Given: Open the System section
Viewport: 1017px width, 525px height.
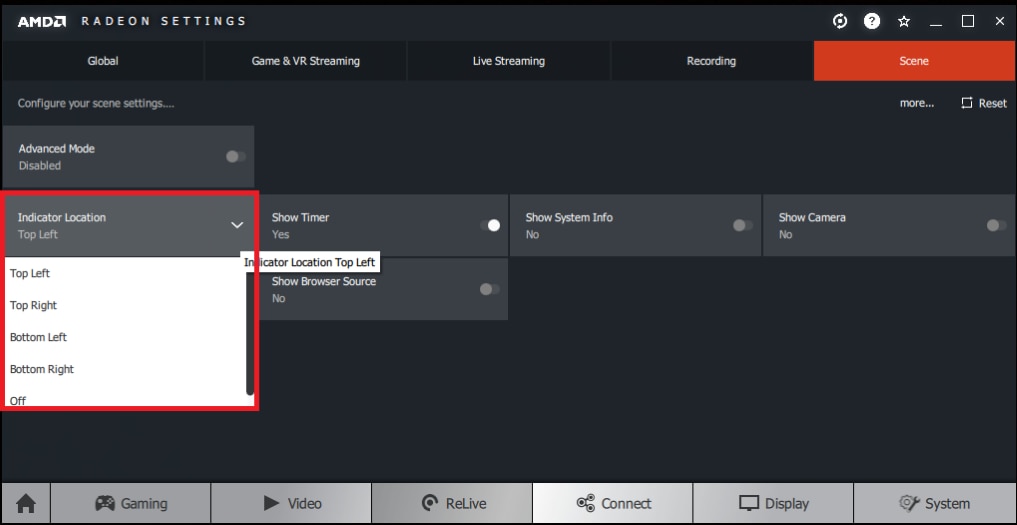Looking at the screenshot, I should (x=934, y=503).
